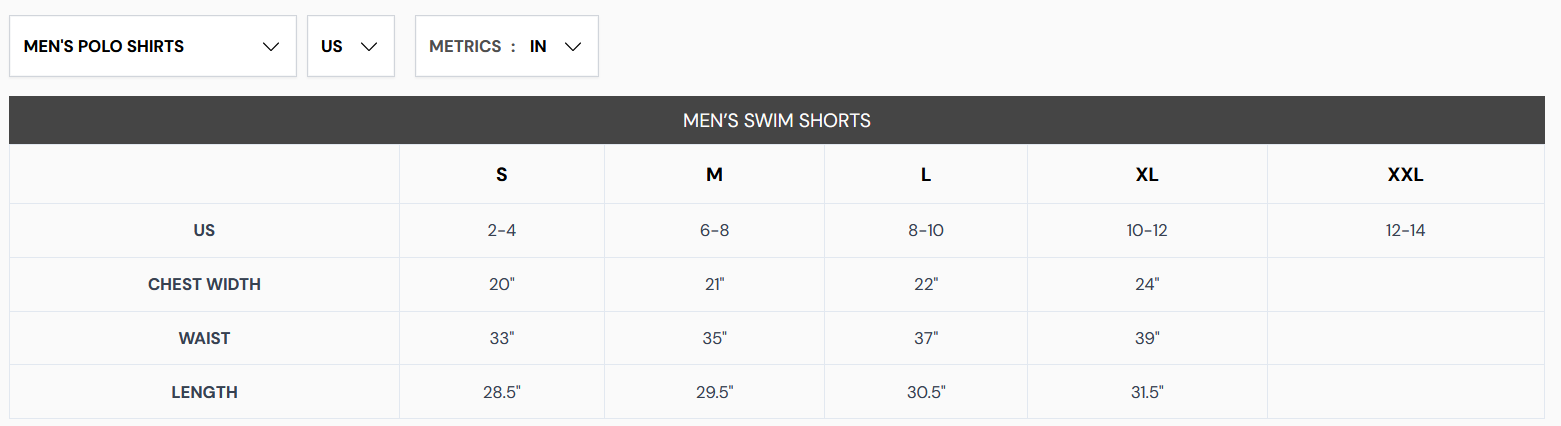This screenshot has width=1561, height=426.
Task: Click the chevron arrow next to IN
Action: pyautogui.click(x=573, y=47)
